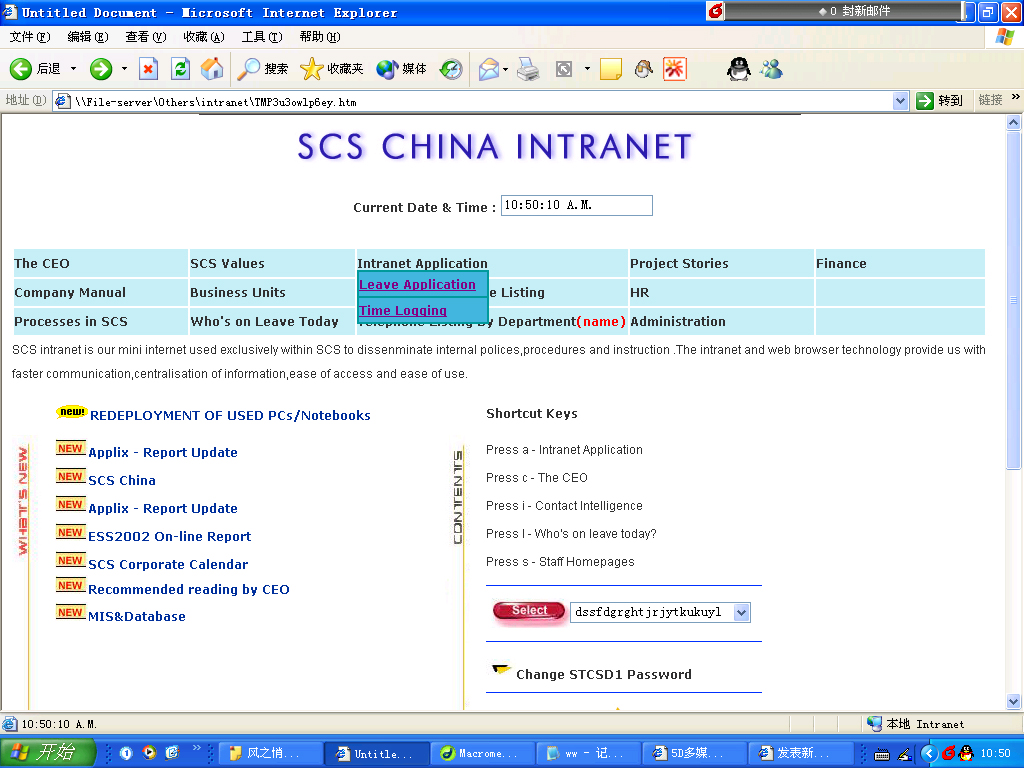Click the Print icon in the toolbar

pos(528,69)
